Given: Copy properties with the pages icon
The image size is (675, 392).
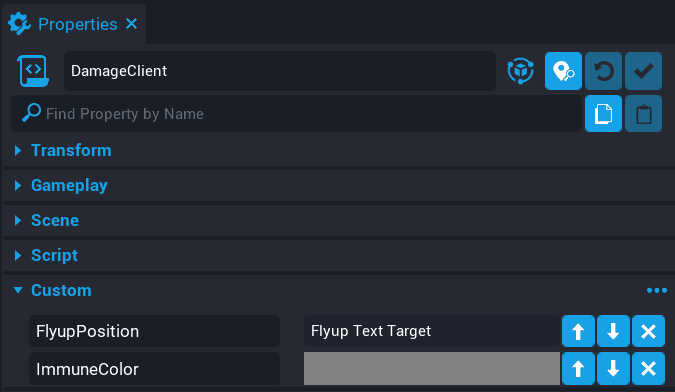Looking at the screenshot, I should [603, 114].
